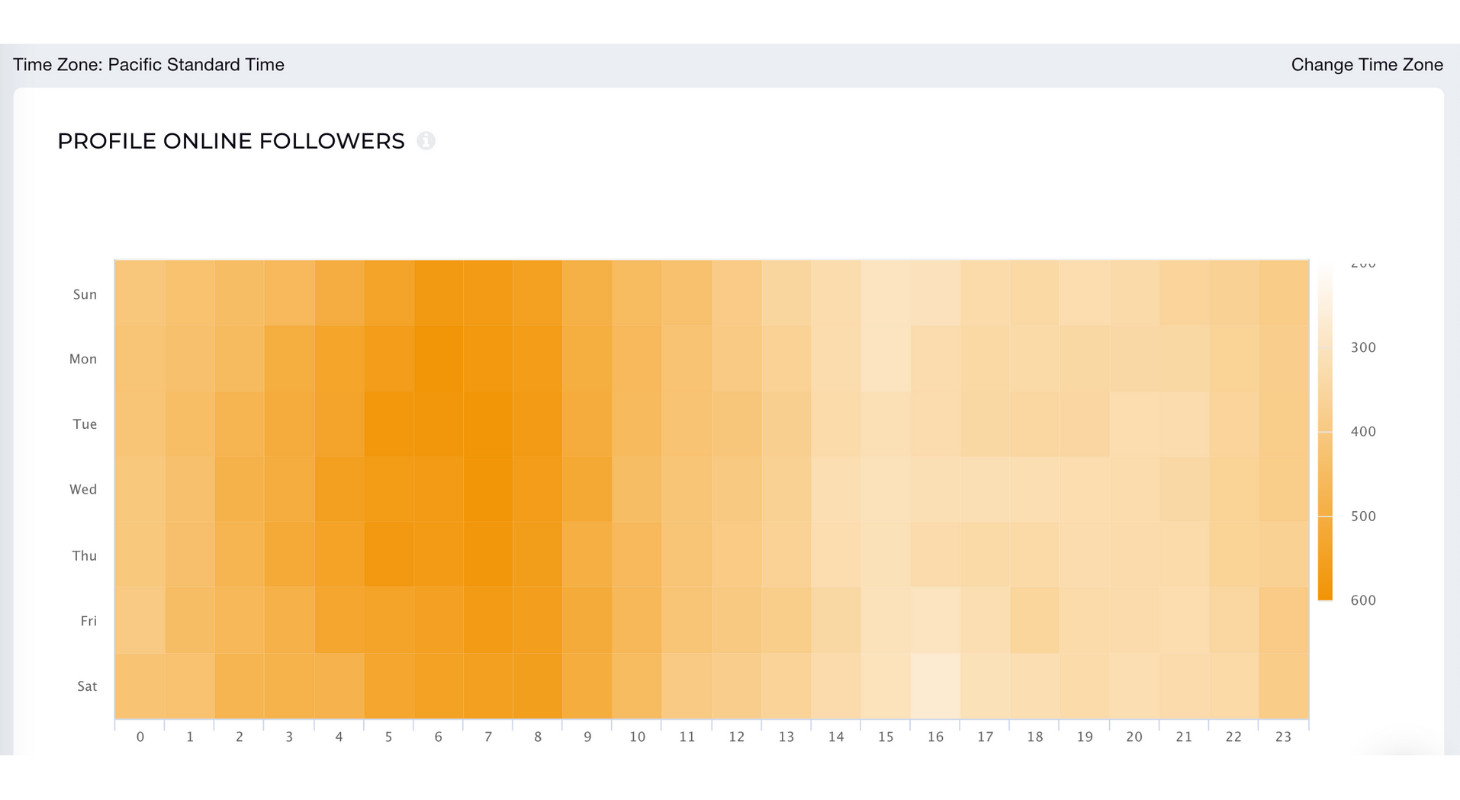Viewport: 1460px width, 800px height.
Task: Click the Time Zone: Pacific Standard Time label
Action: (149, 65)
